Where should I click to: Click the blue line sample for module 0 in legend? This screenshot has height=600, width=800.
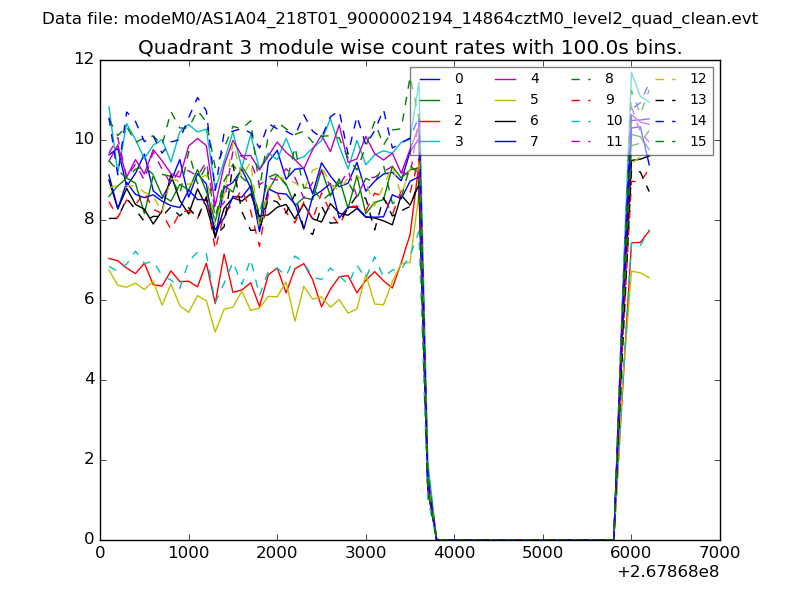click(431, 79)
